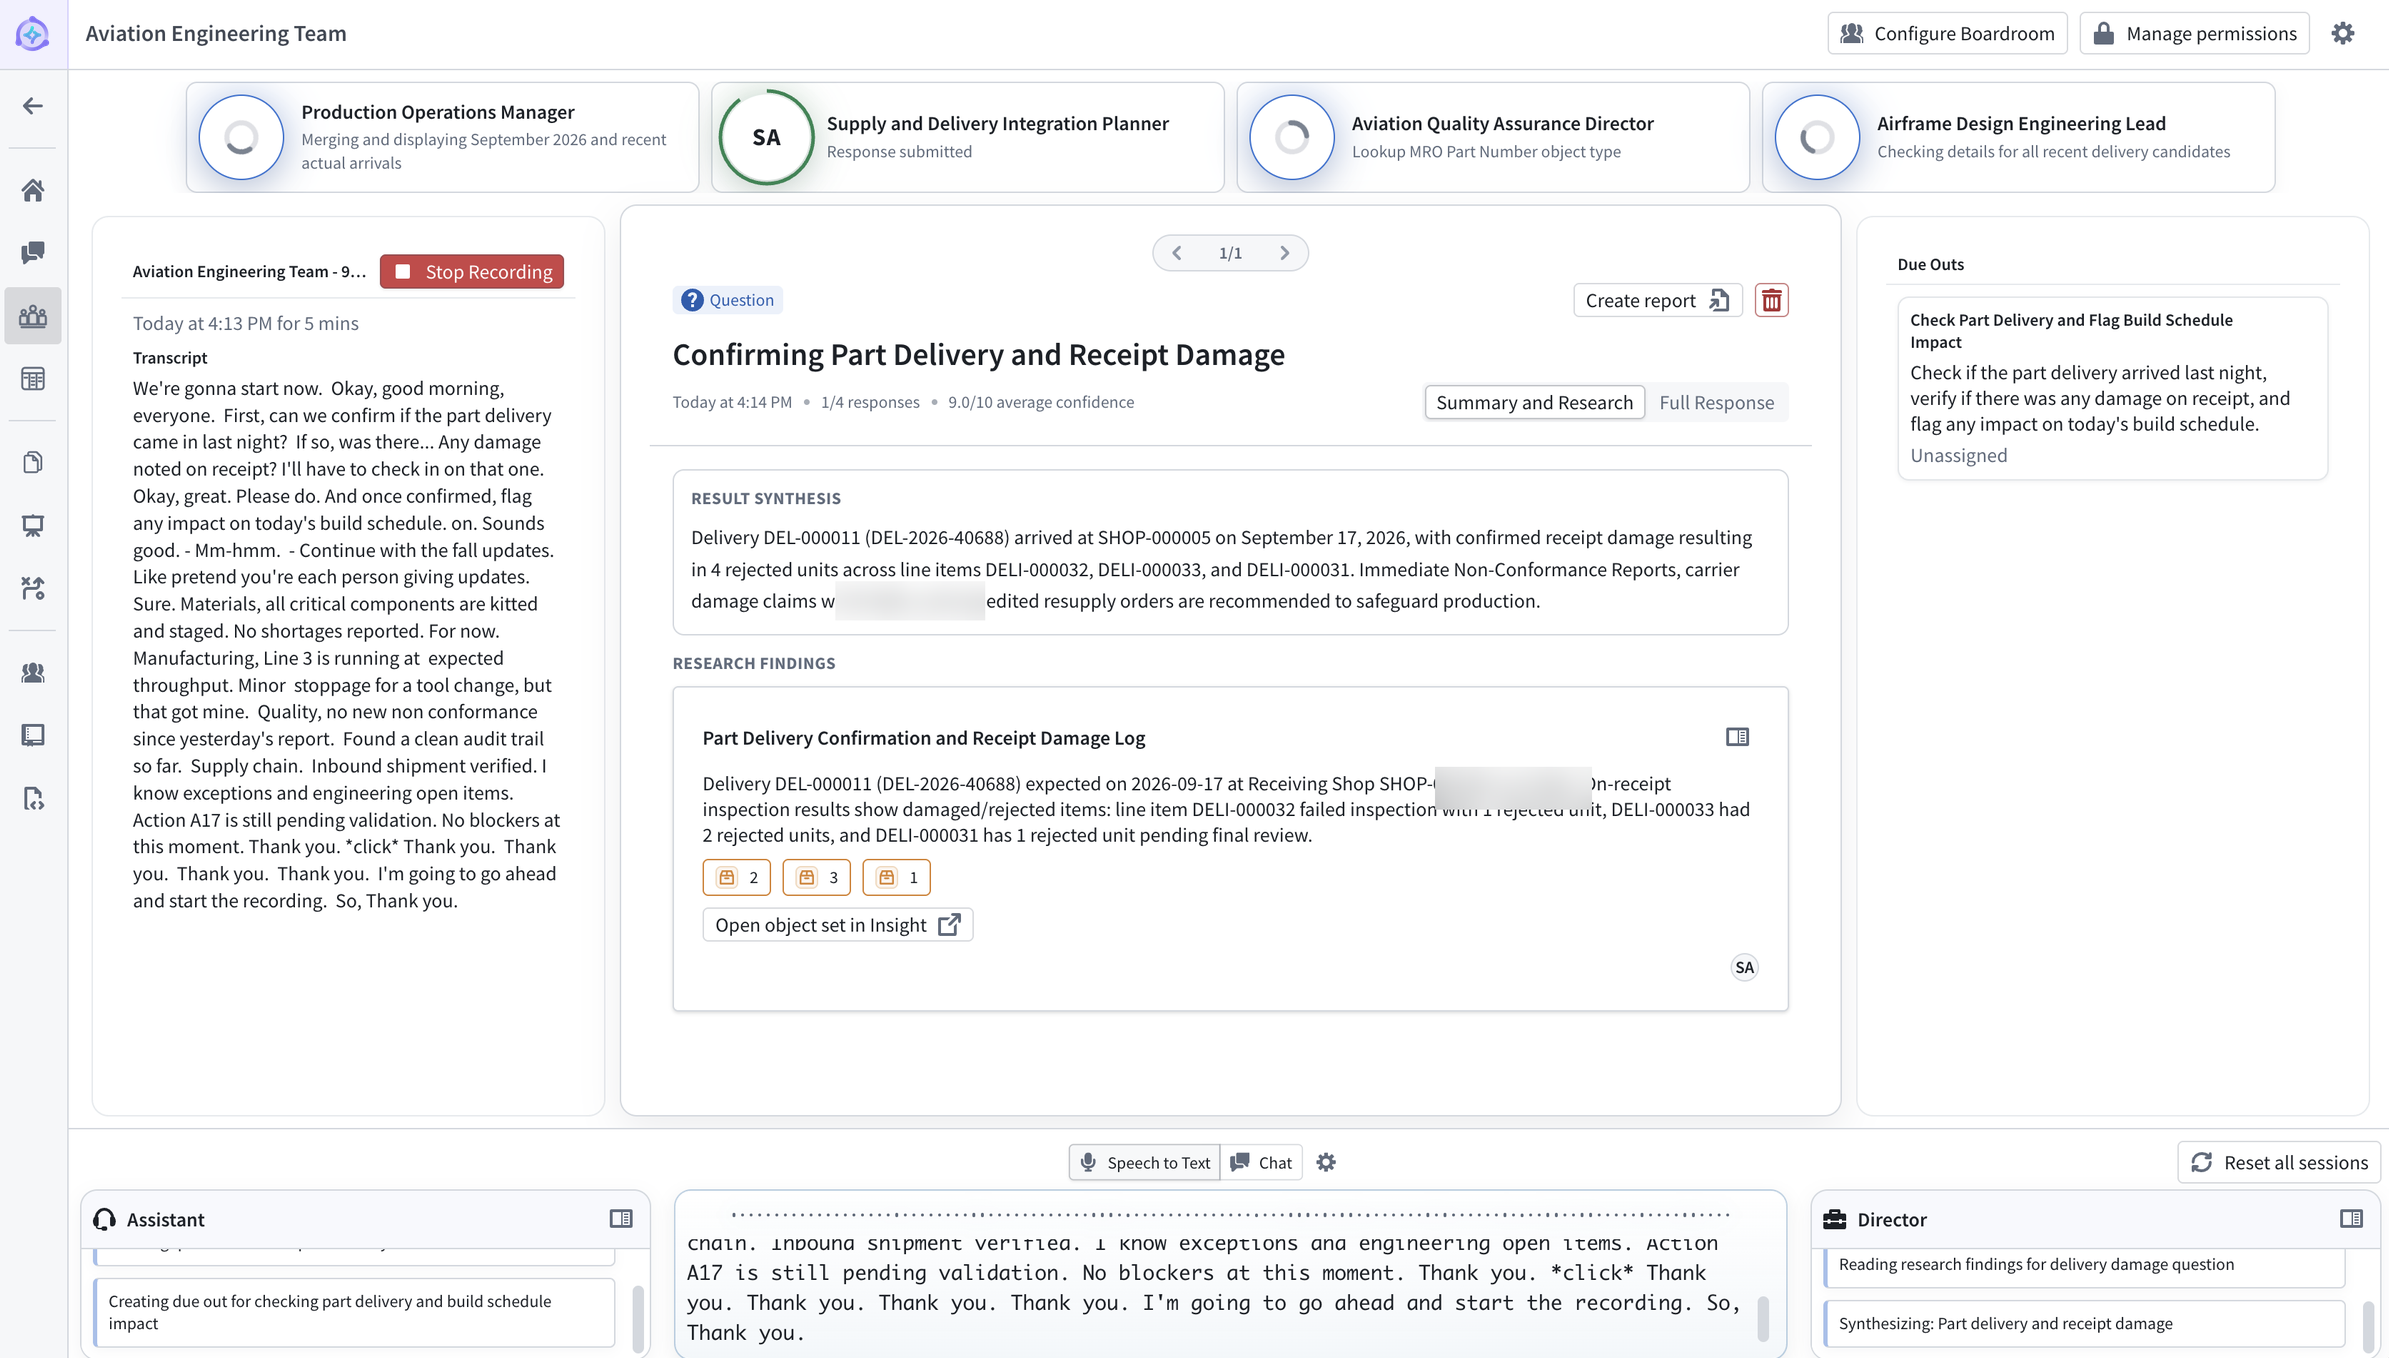Open the boardroom team icon in sidebar
This screenshot has height=1358, width=2389.
pyautogui.click(x=33, y=316)
